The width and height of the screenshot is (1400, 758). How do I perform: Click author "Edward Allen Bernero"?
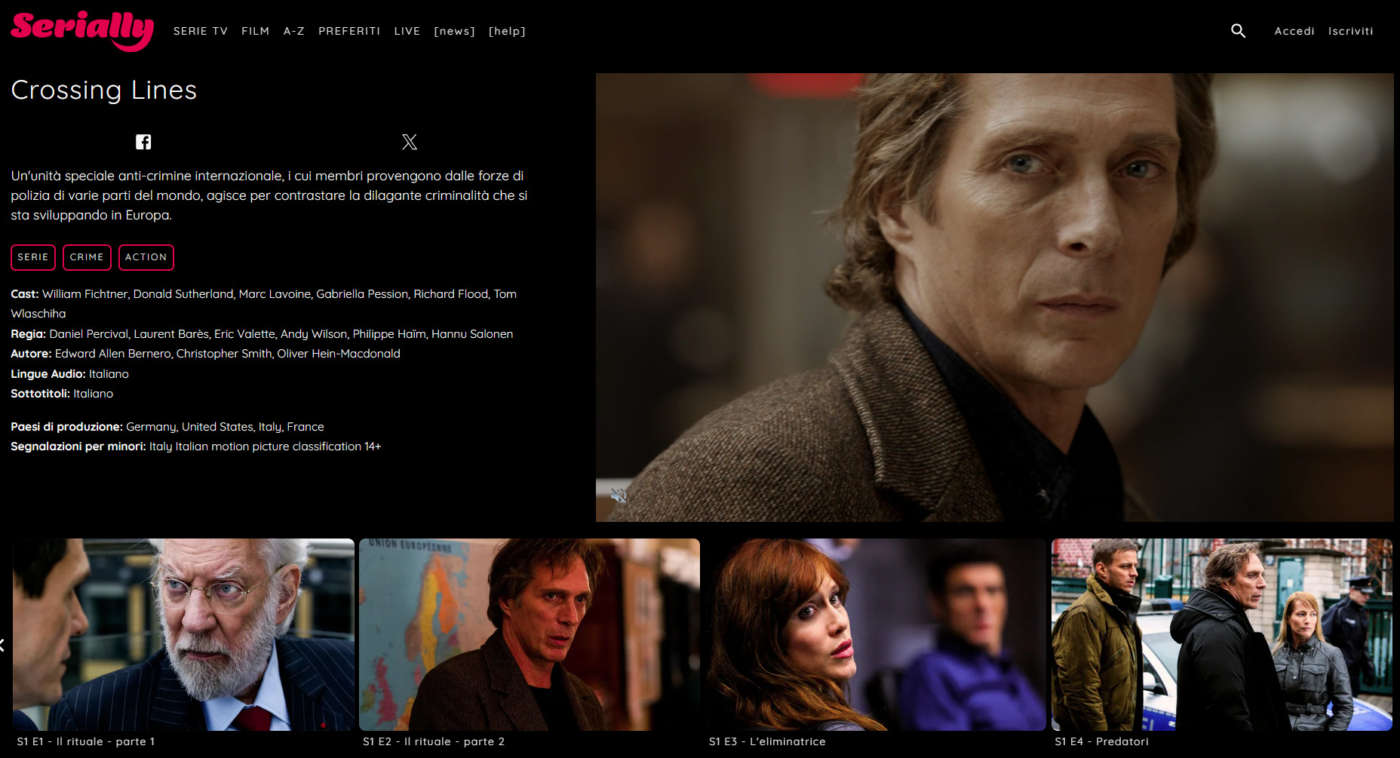[113, 354]
